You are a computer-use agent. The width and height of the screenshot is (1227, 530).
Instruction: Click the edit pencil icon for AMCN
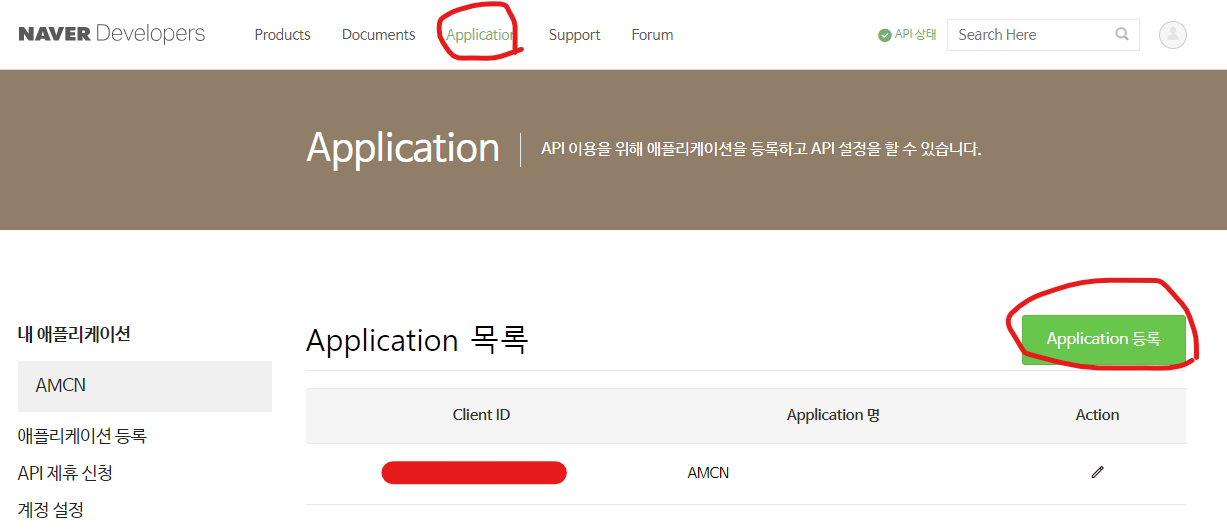click(x=1097, y=472)
